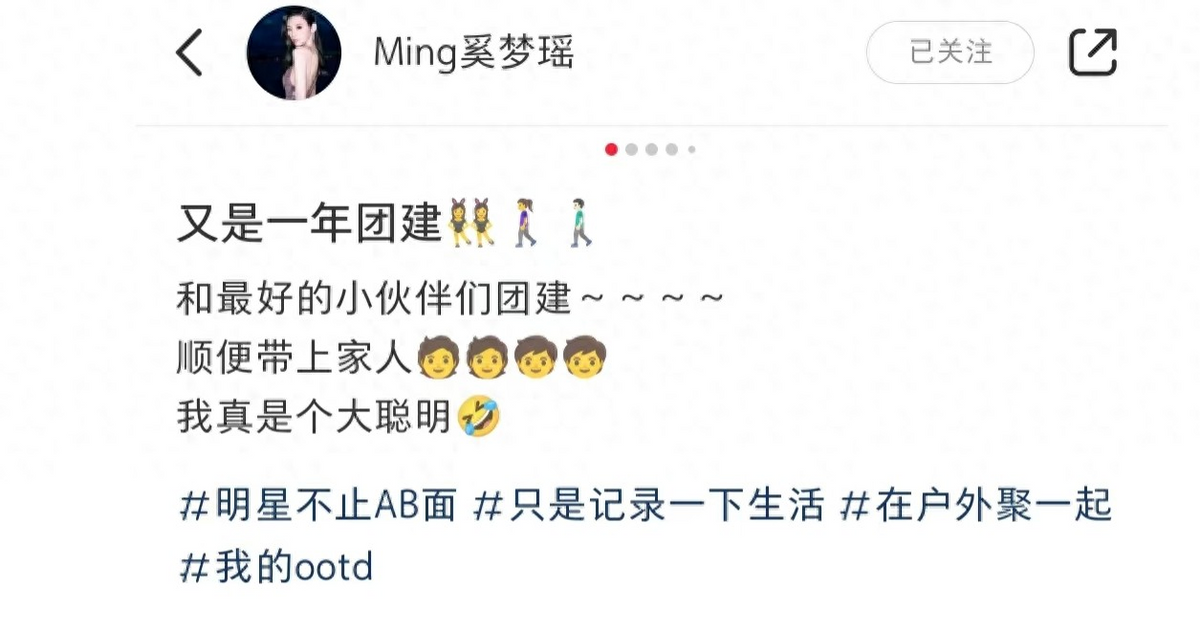
Task: Jump to the fourth image dot
Action: 672,149
